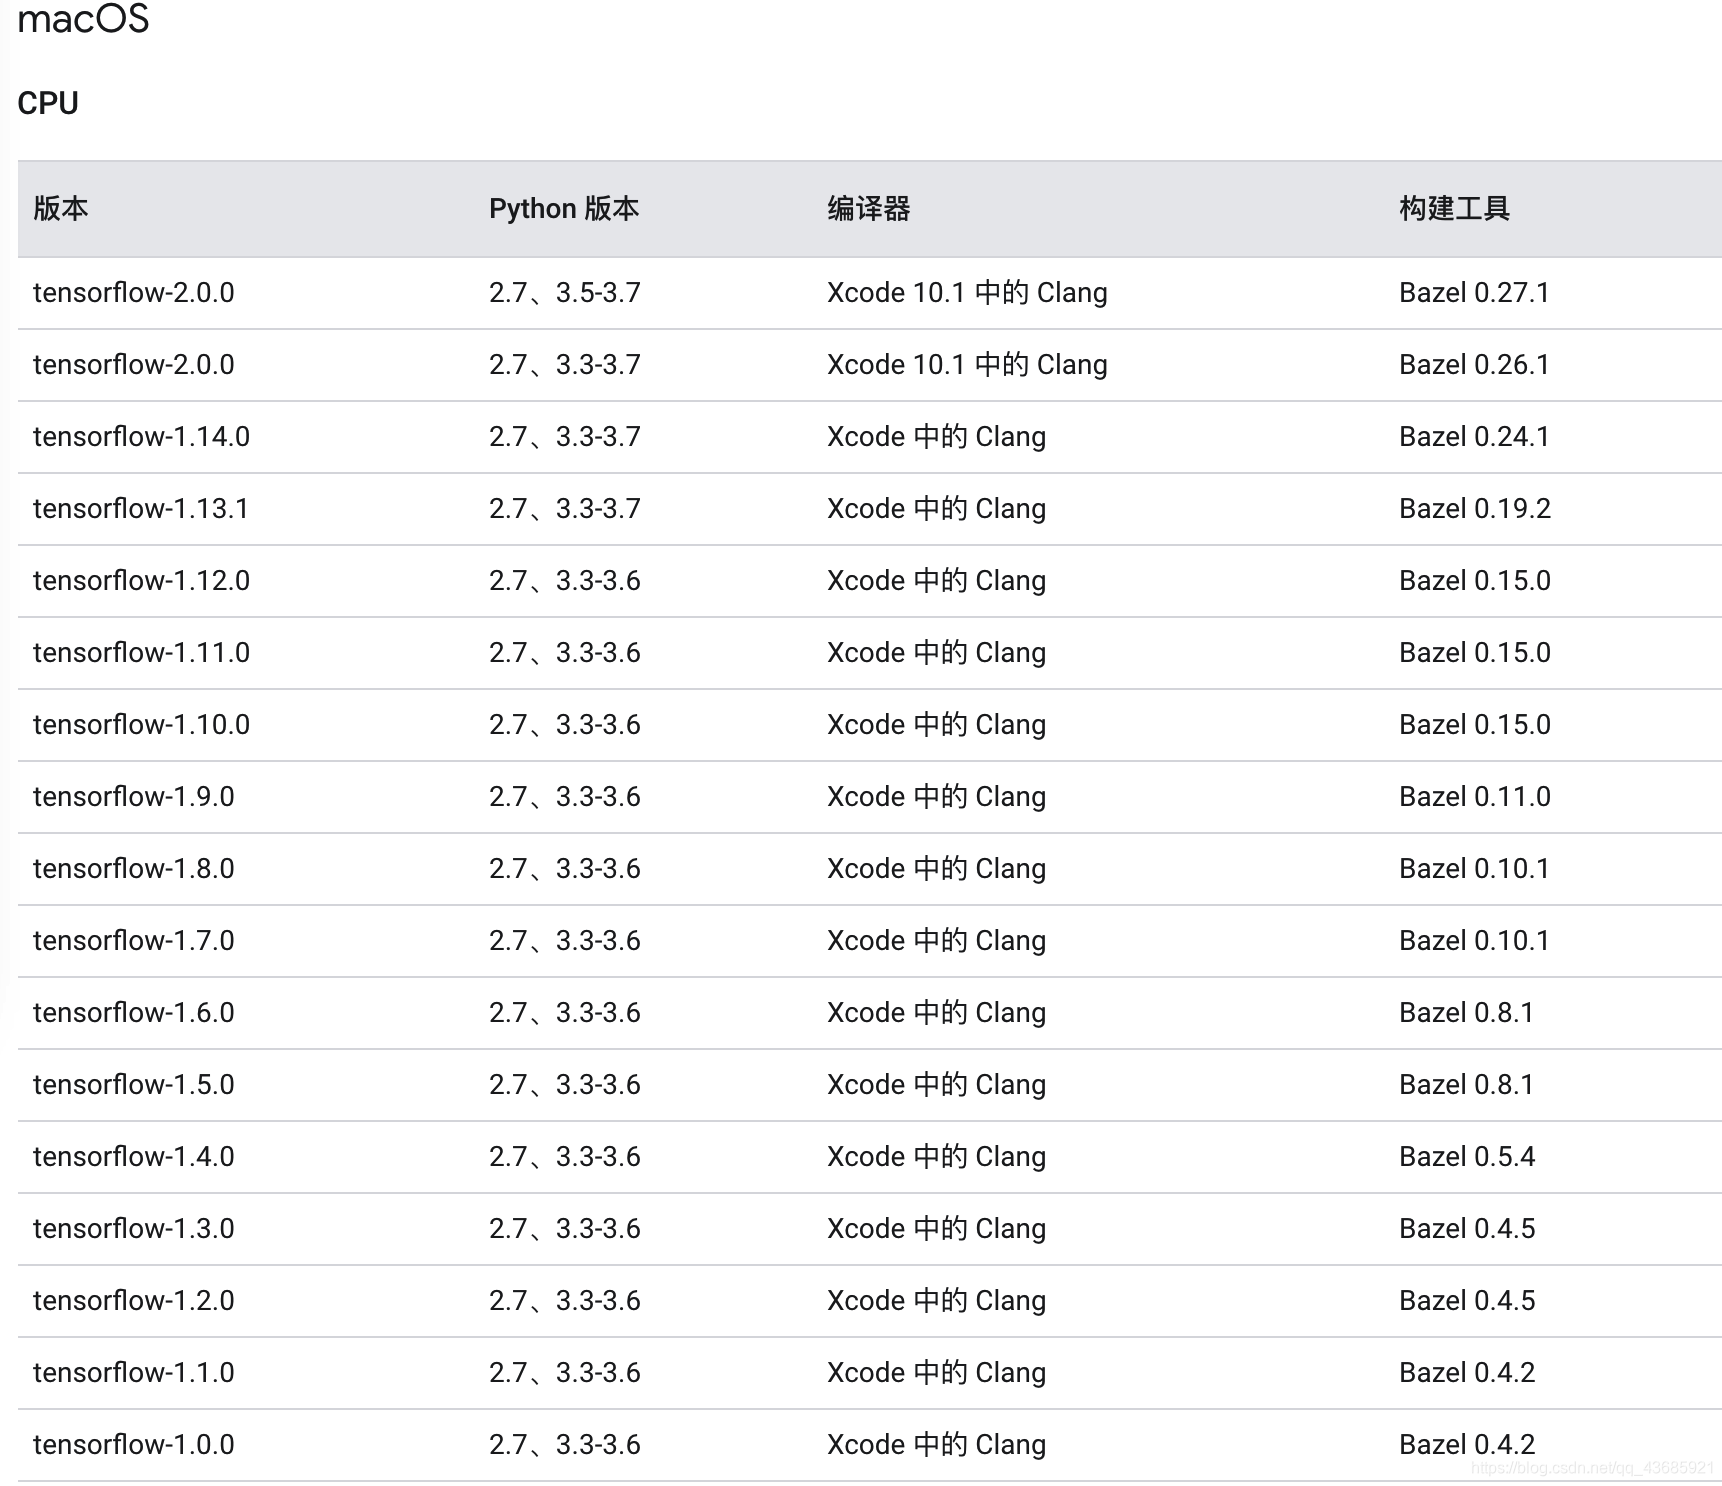This screenshot has height=1486, width=1722.
Task: Select Bazel 0.10.1 in tensorflow-1.8.0 row
Action: click(1474, 869)
